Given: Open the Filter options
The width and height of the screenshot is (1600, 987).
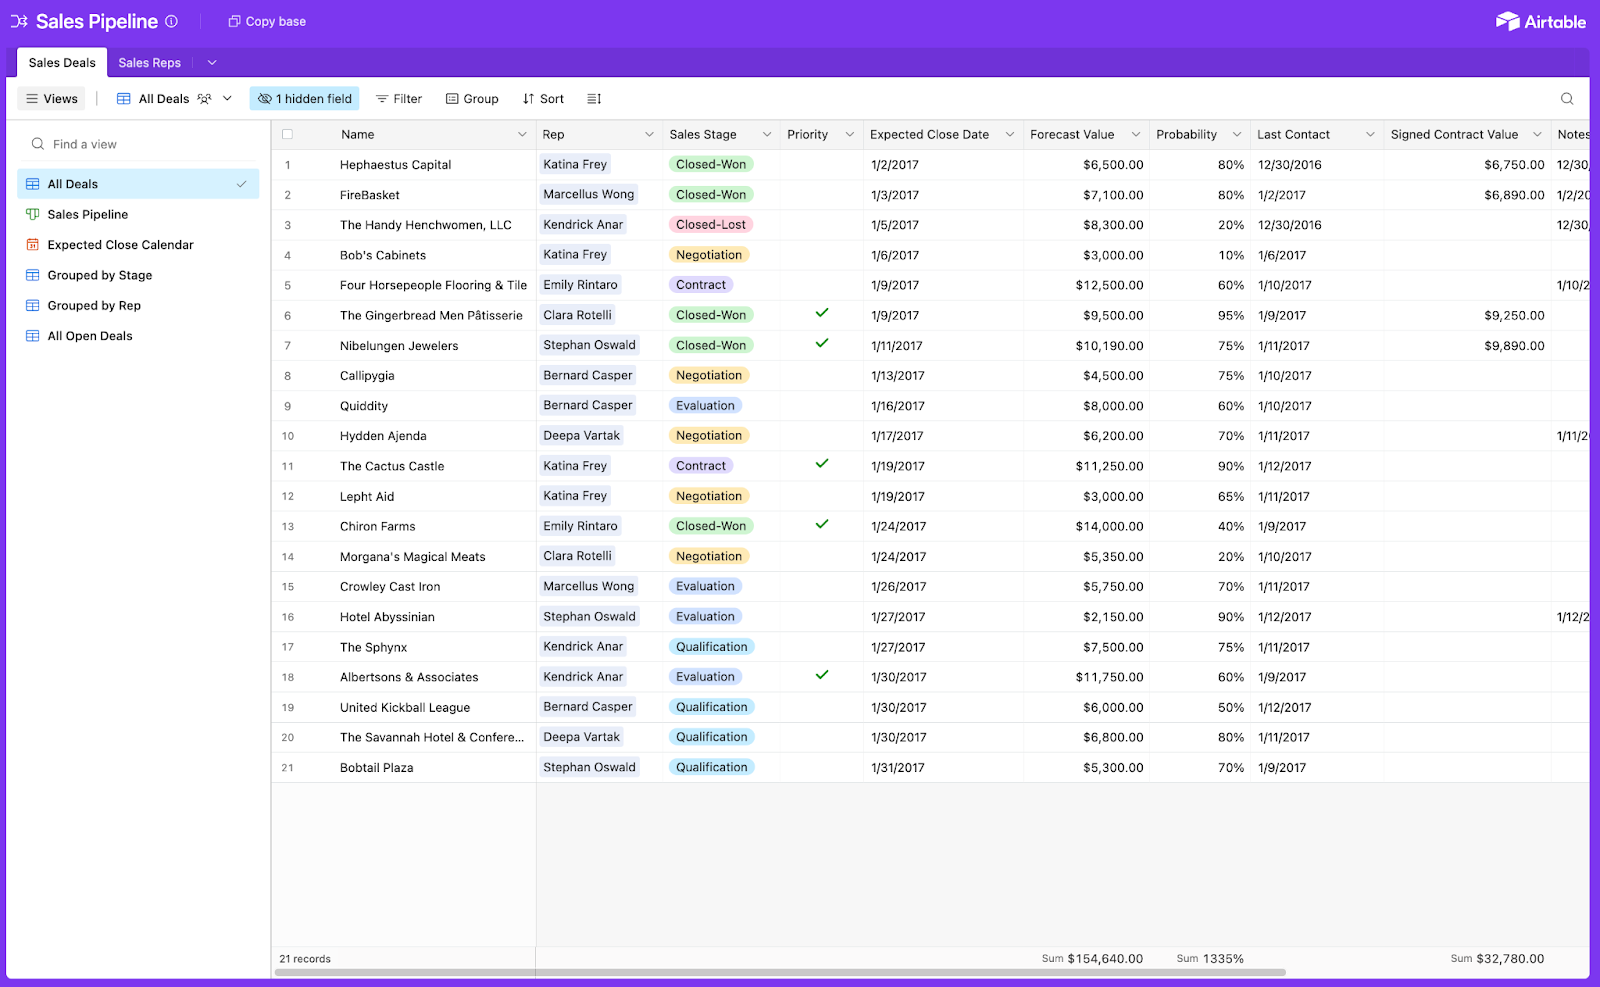Looking at the screenshot, I should point(398,99).
